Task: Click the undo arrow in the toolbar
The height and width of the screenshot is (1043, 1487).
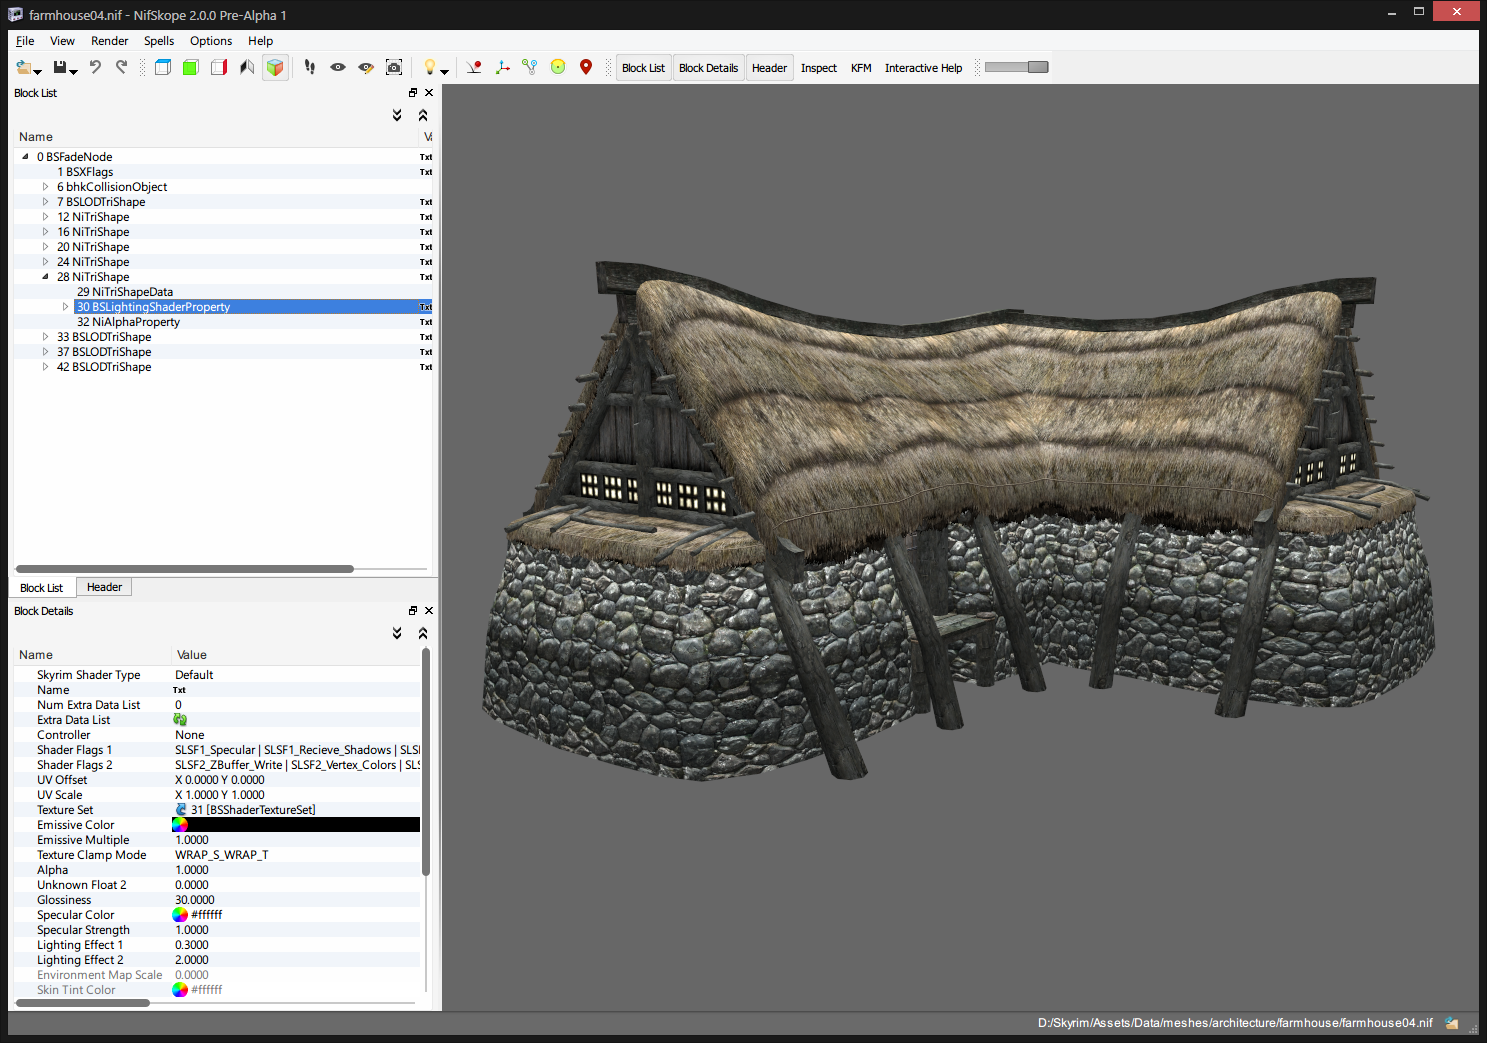Action: 95,67
